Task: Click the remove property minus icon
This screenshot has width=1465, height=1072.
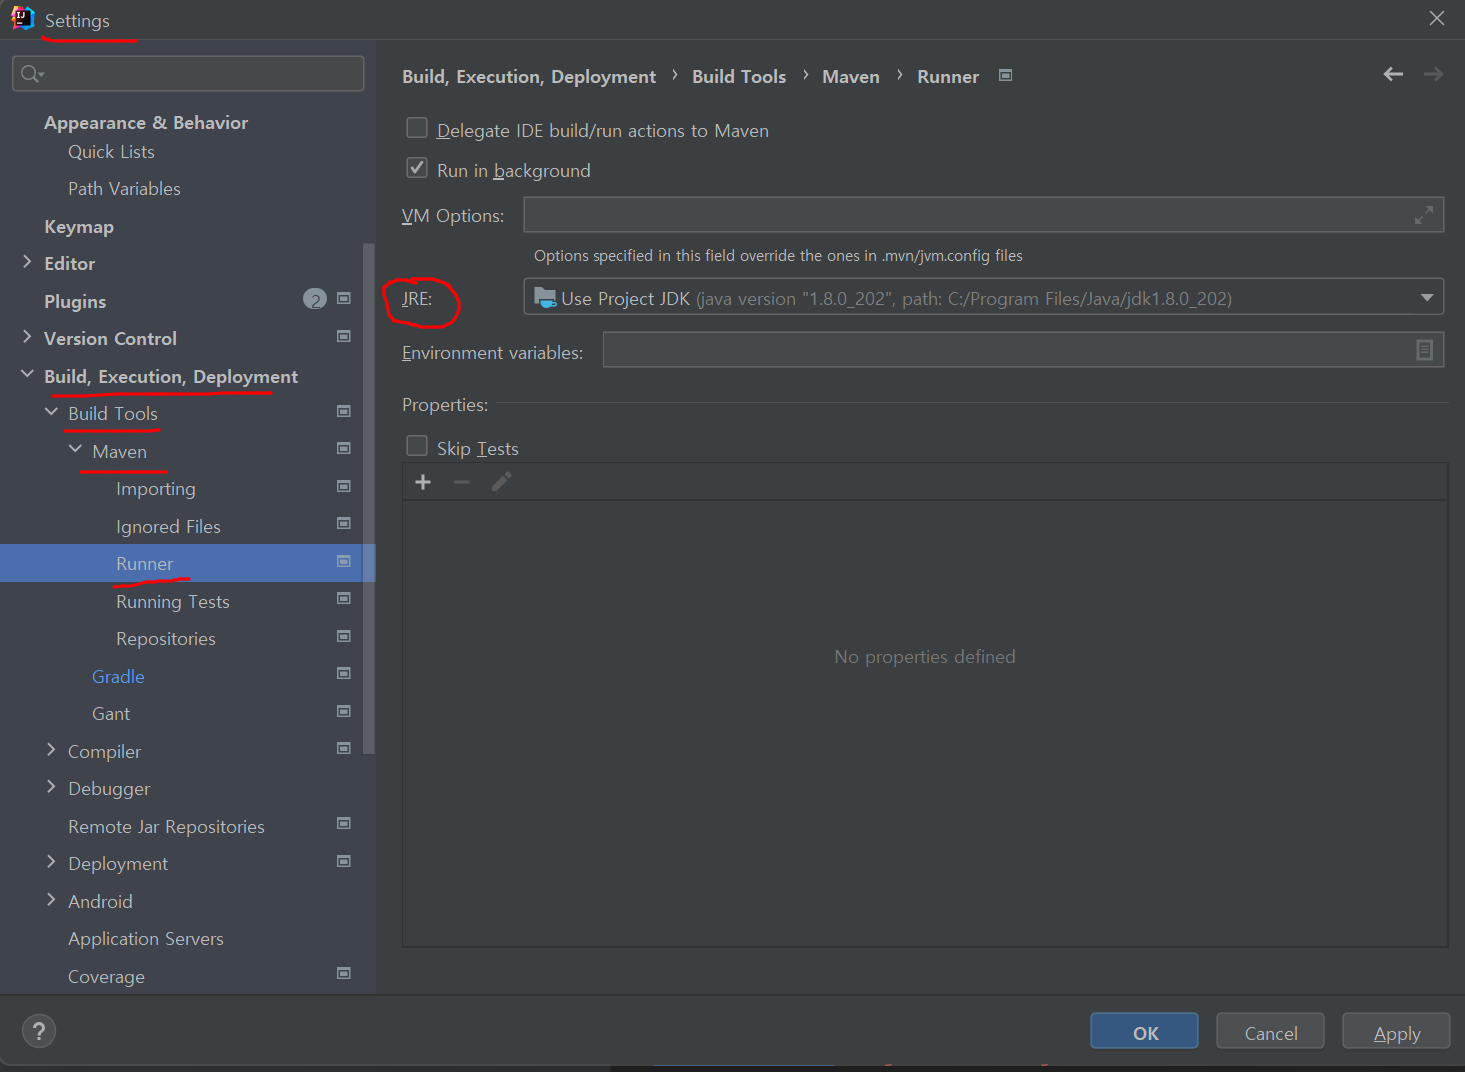Action: 462,482
